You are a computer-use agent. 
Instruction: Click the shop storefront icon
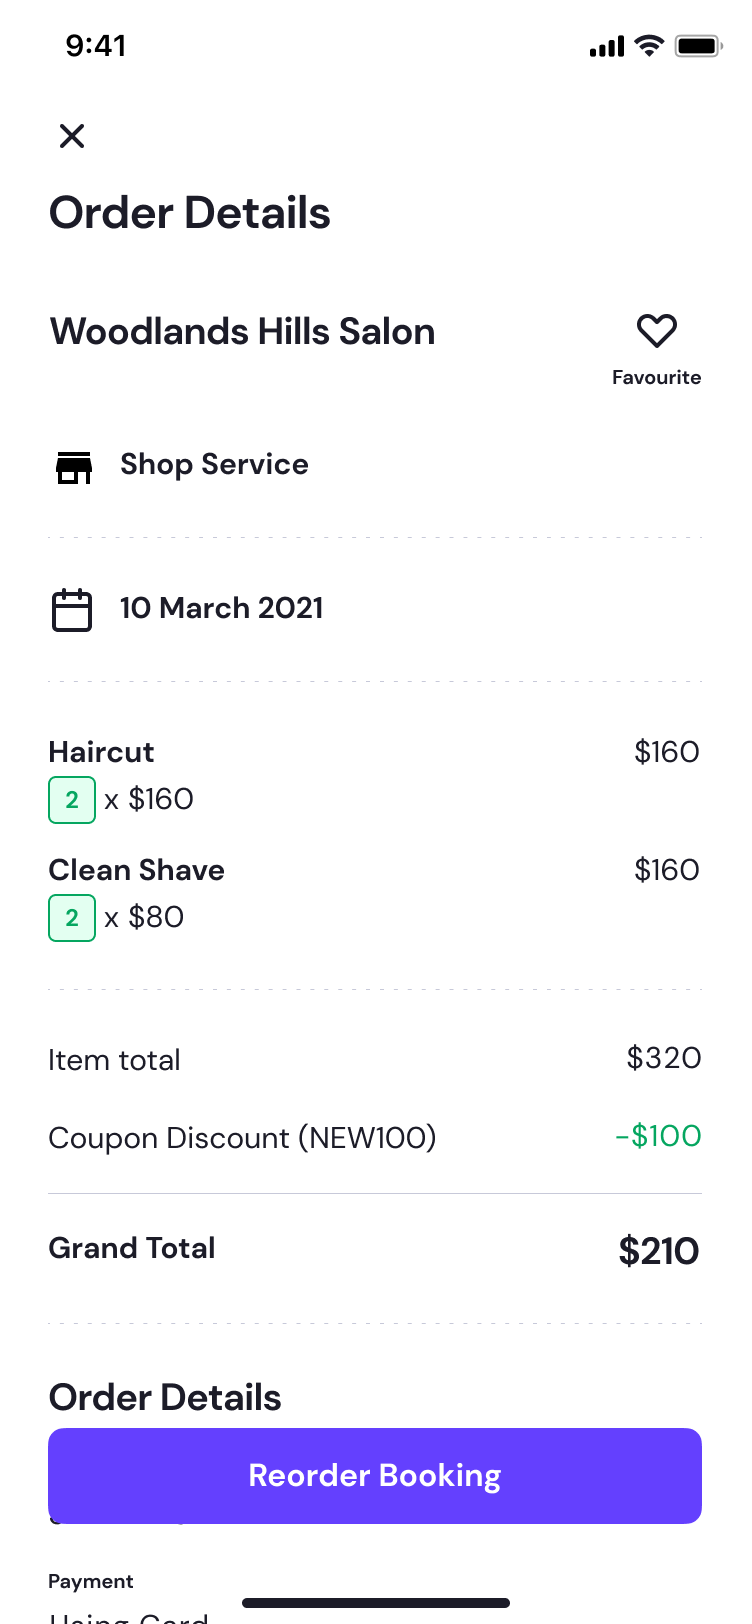pyautogui.click(x=74, y=467)
